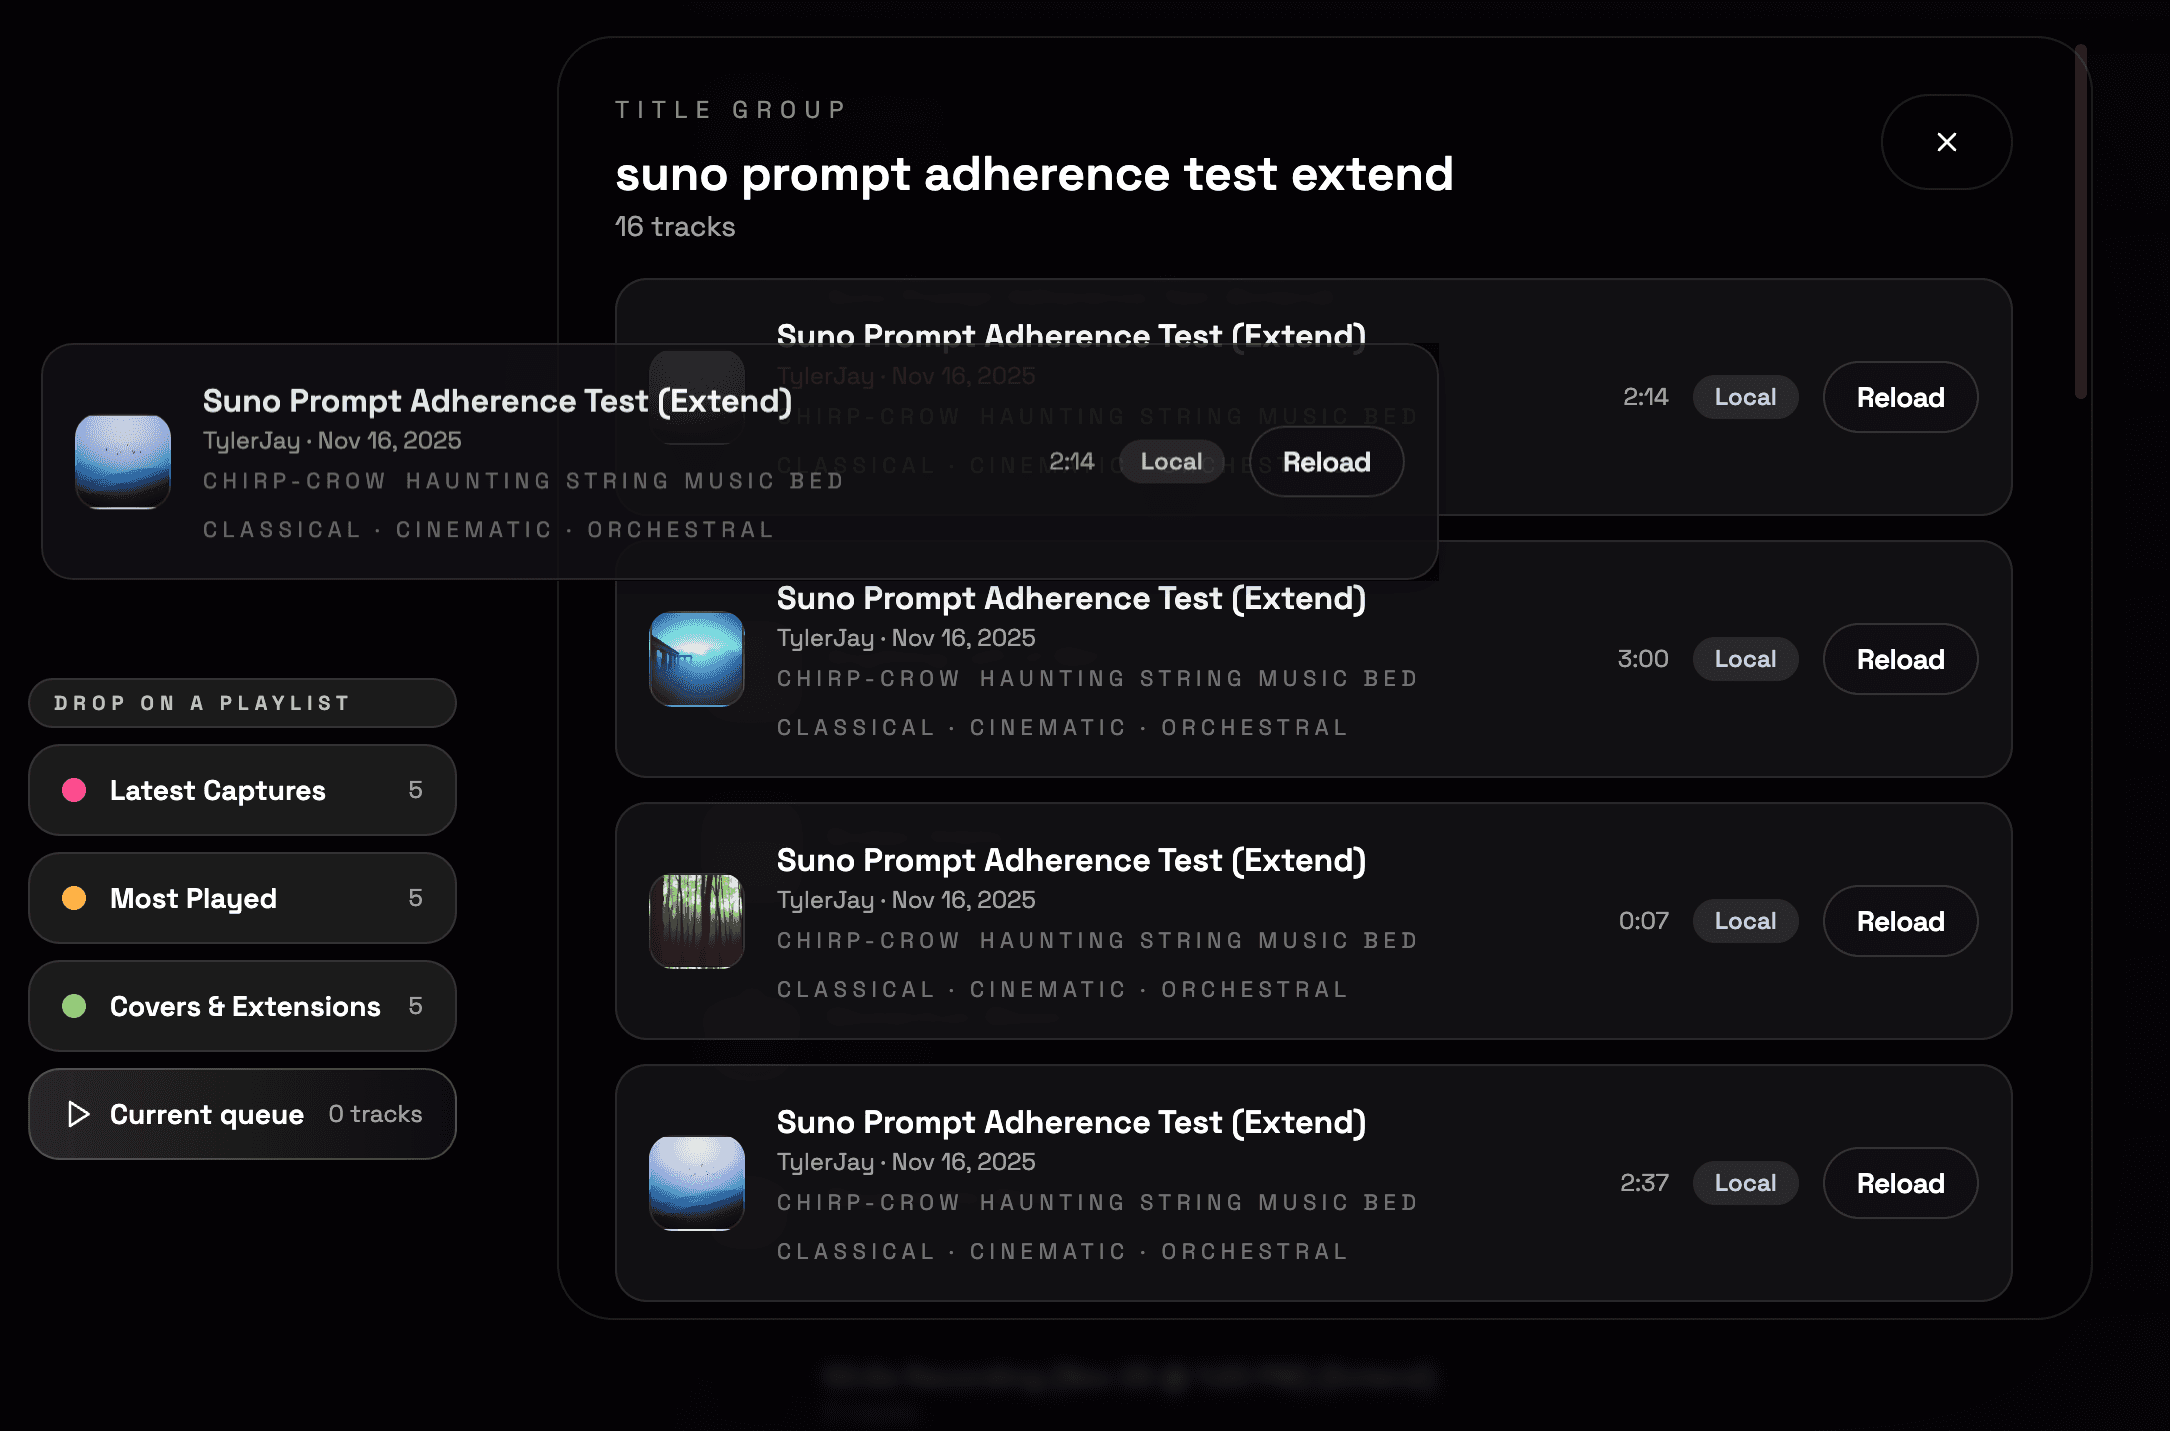Click the pink dot on Latest Captures playlist
This screenshot has width=2170, height=1431.
73,790
